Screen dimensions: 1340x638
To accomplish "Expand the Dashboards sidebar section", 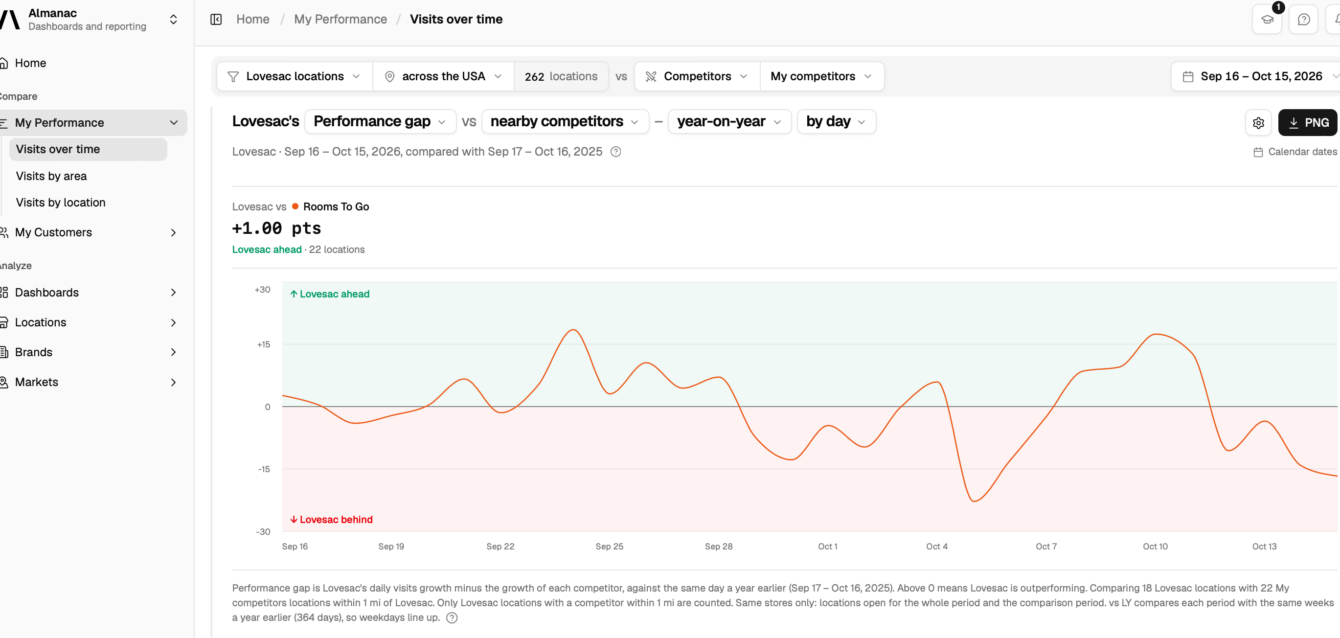I will (93, 292).
